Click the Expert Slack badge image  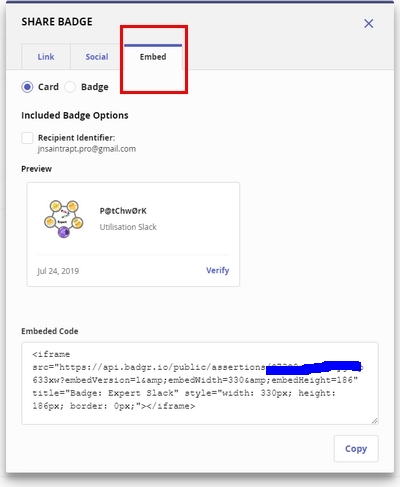64,219
